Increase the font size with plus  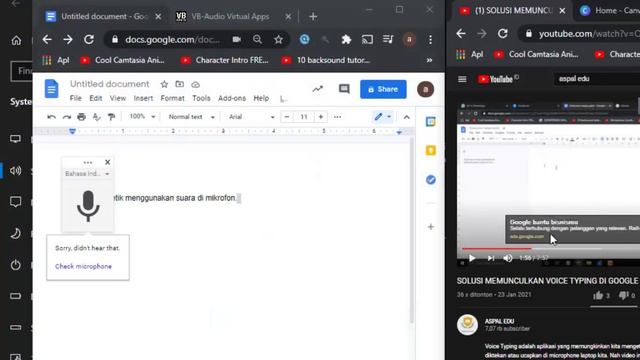(x=321, y=117)
